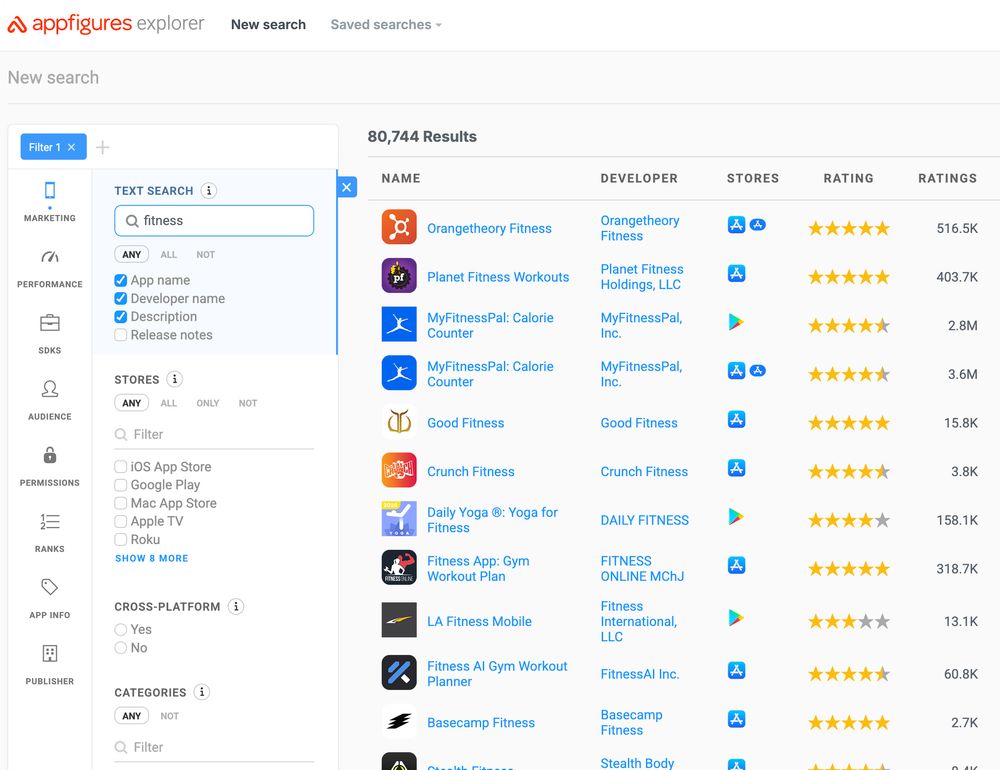Set text search mode to NOT
The height and width of the screenshot is (770, 1000).
(205, 255)
